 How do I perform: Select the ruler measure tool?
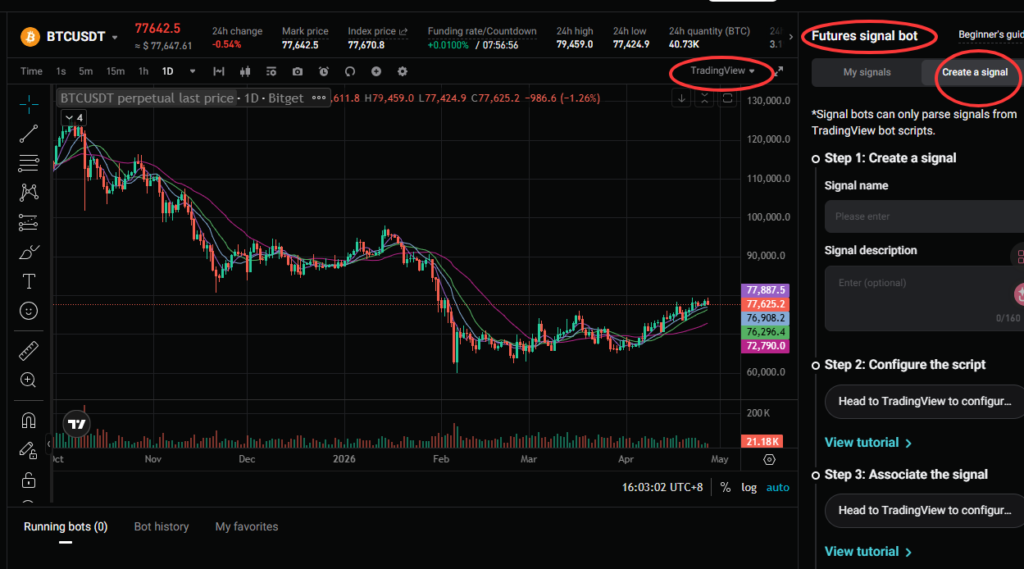tap(28, 351)
